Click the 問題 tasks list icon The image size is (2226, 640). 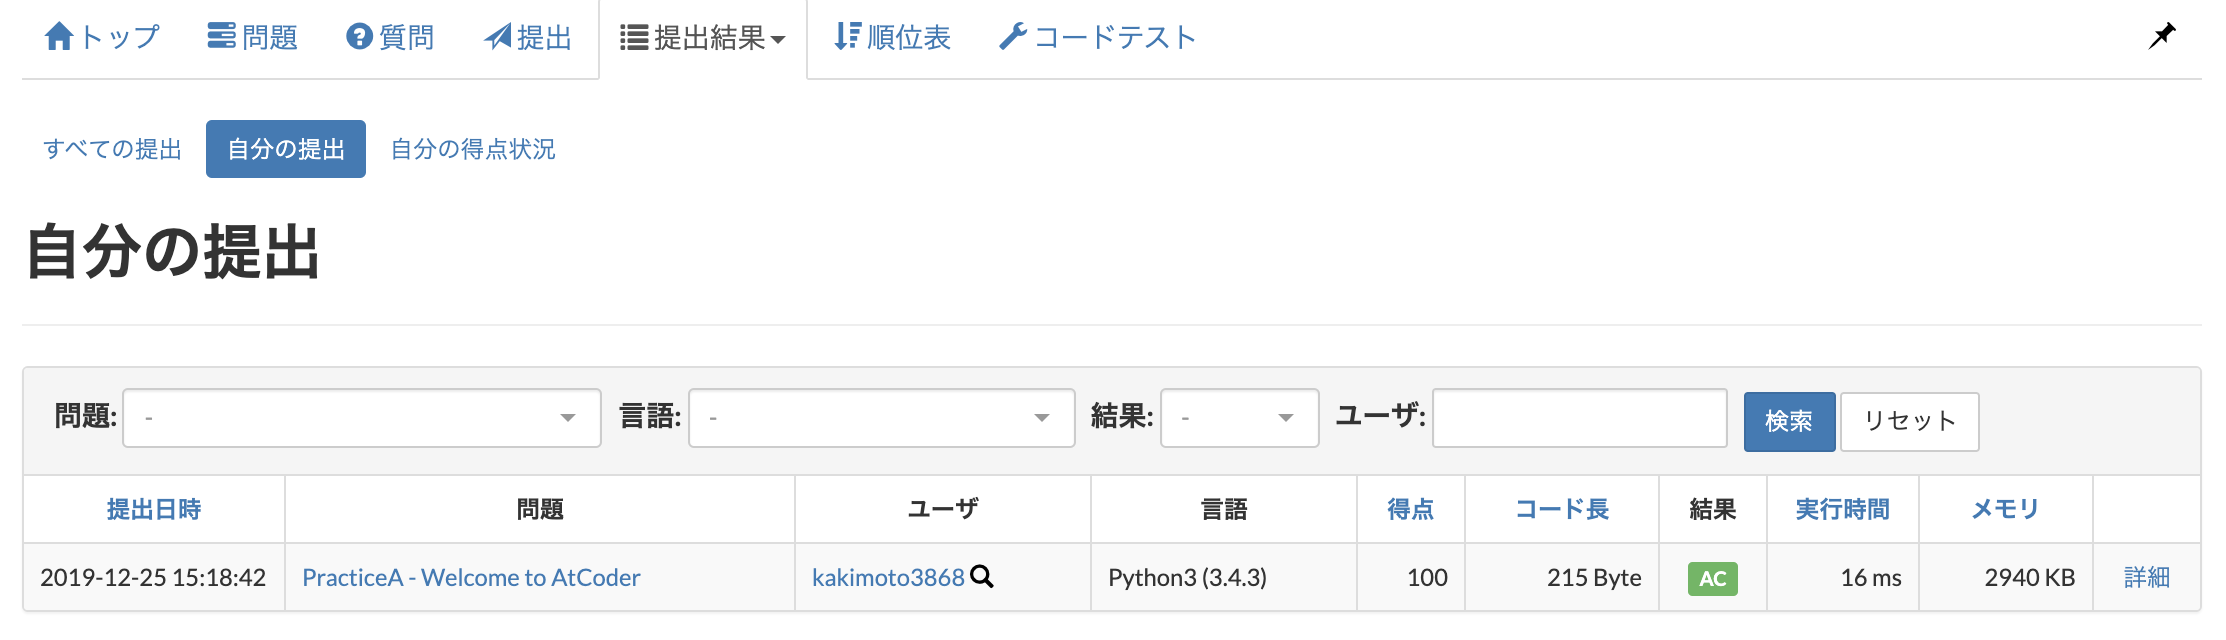[221, 37]
